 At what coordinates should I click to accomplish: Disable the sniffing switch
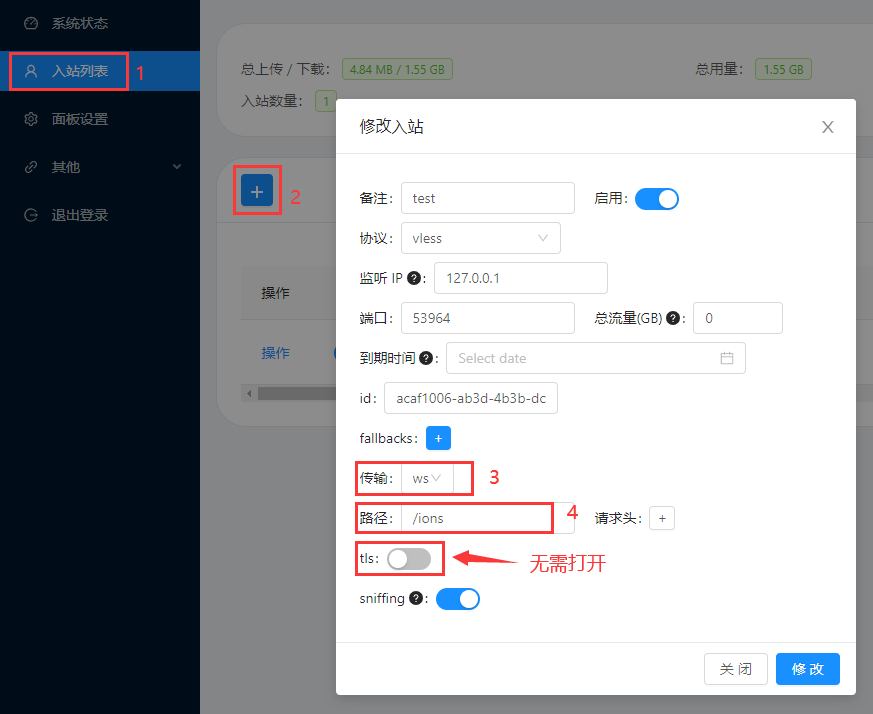click(458, 599)
